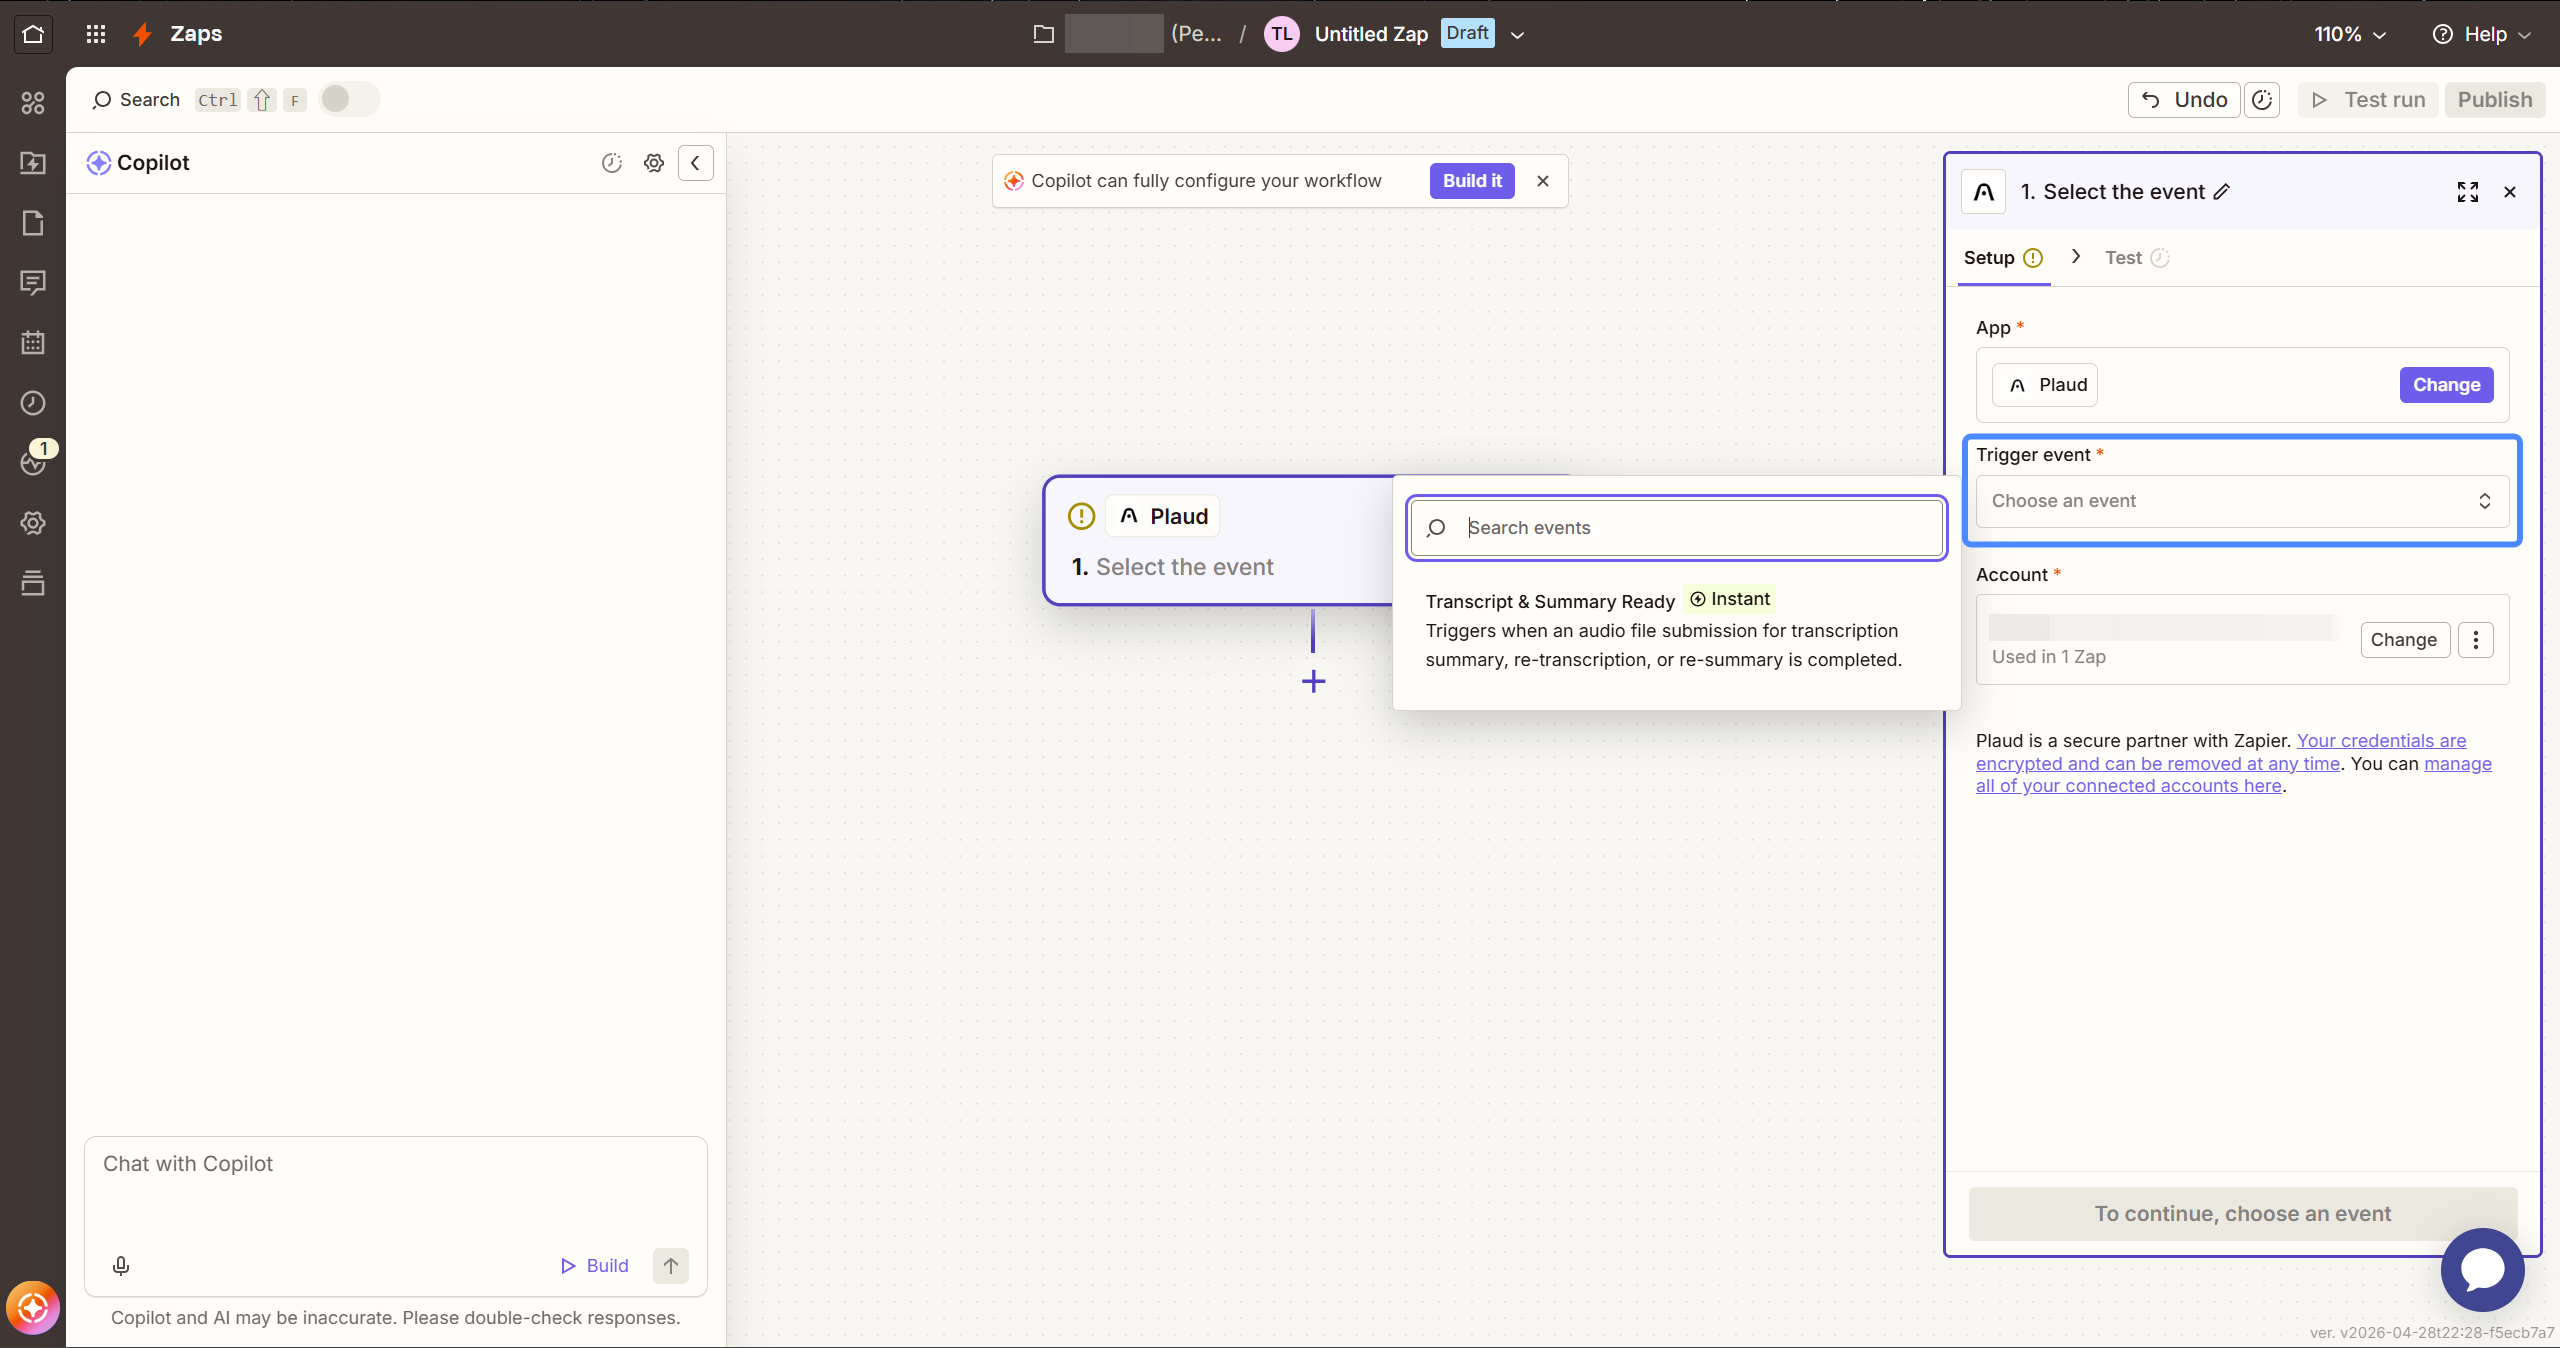Image resolution: width=2560 pixels, height=1348 pixels.
Task: Open the sidebar lightning panel icon
Action: tap(33, 163)
